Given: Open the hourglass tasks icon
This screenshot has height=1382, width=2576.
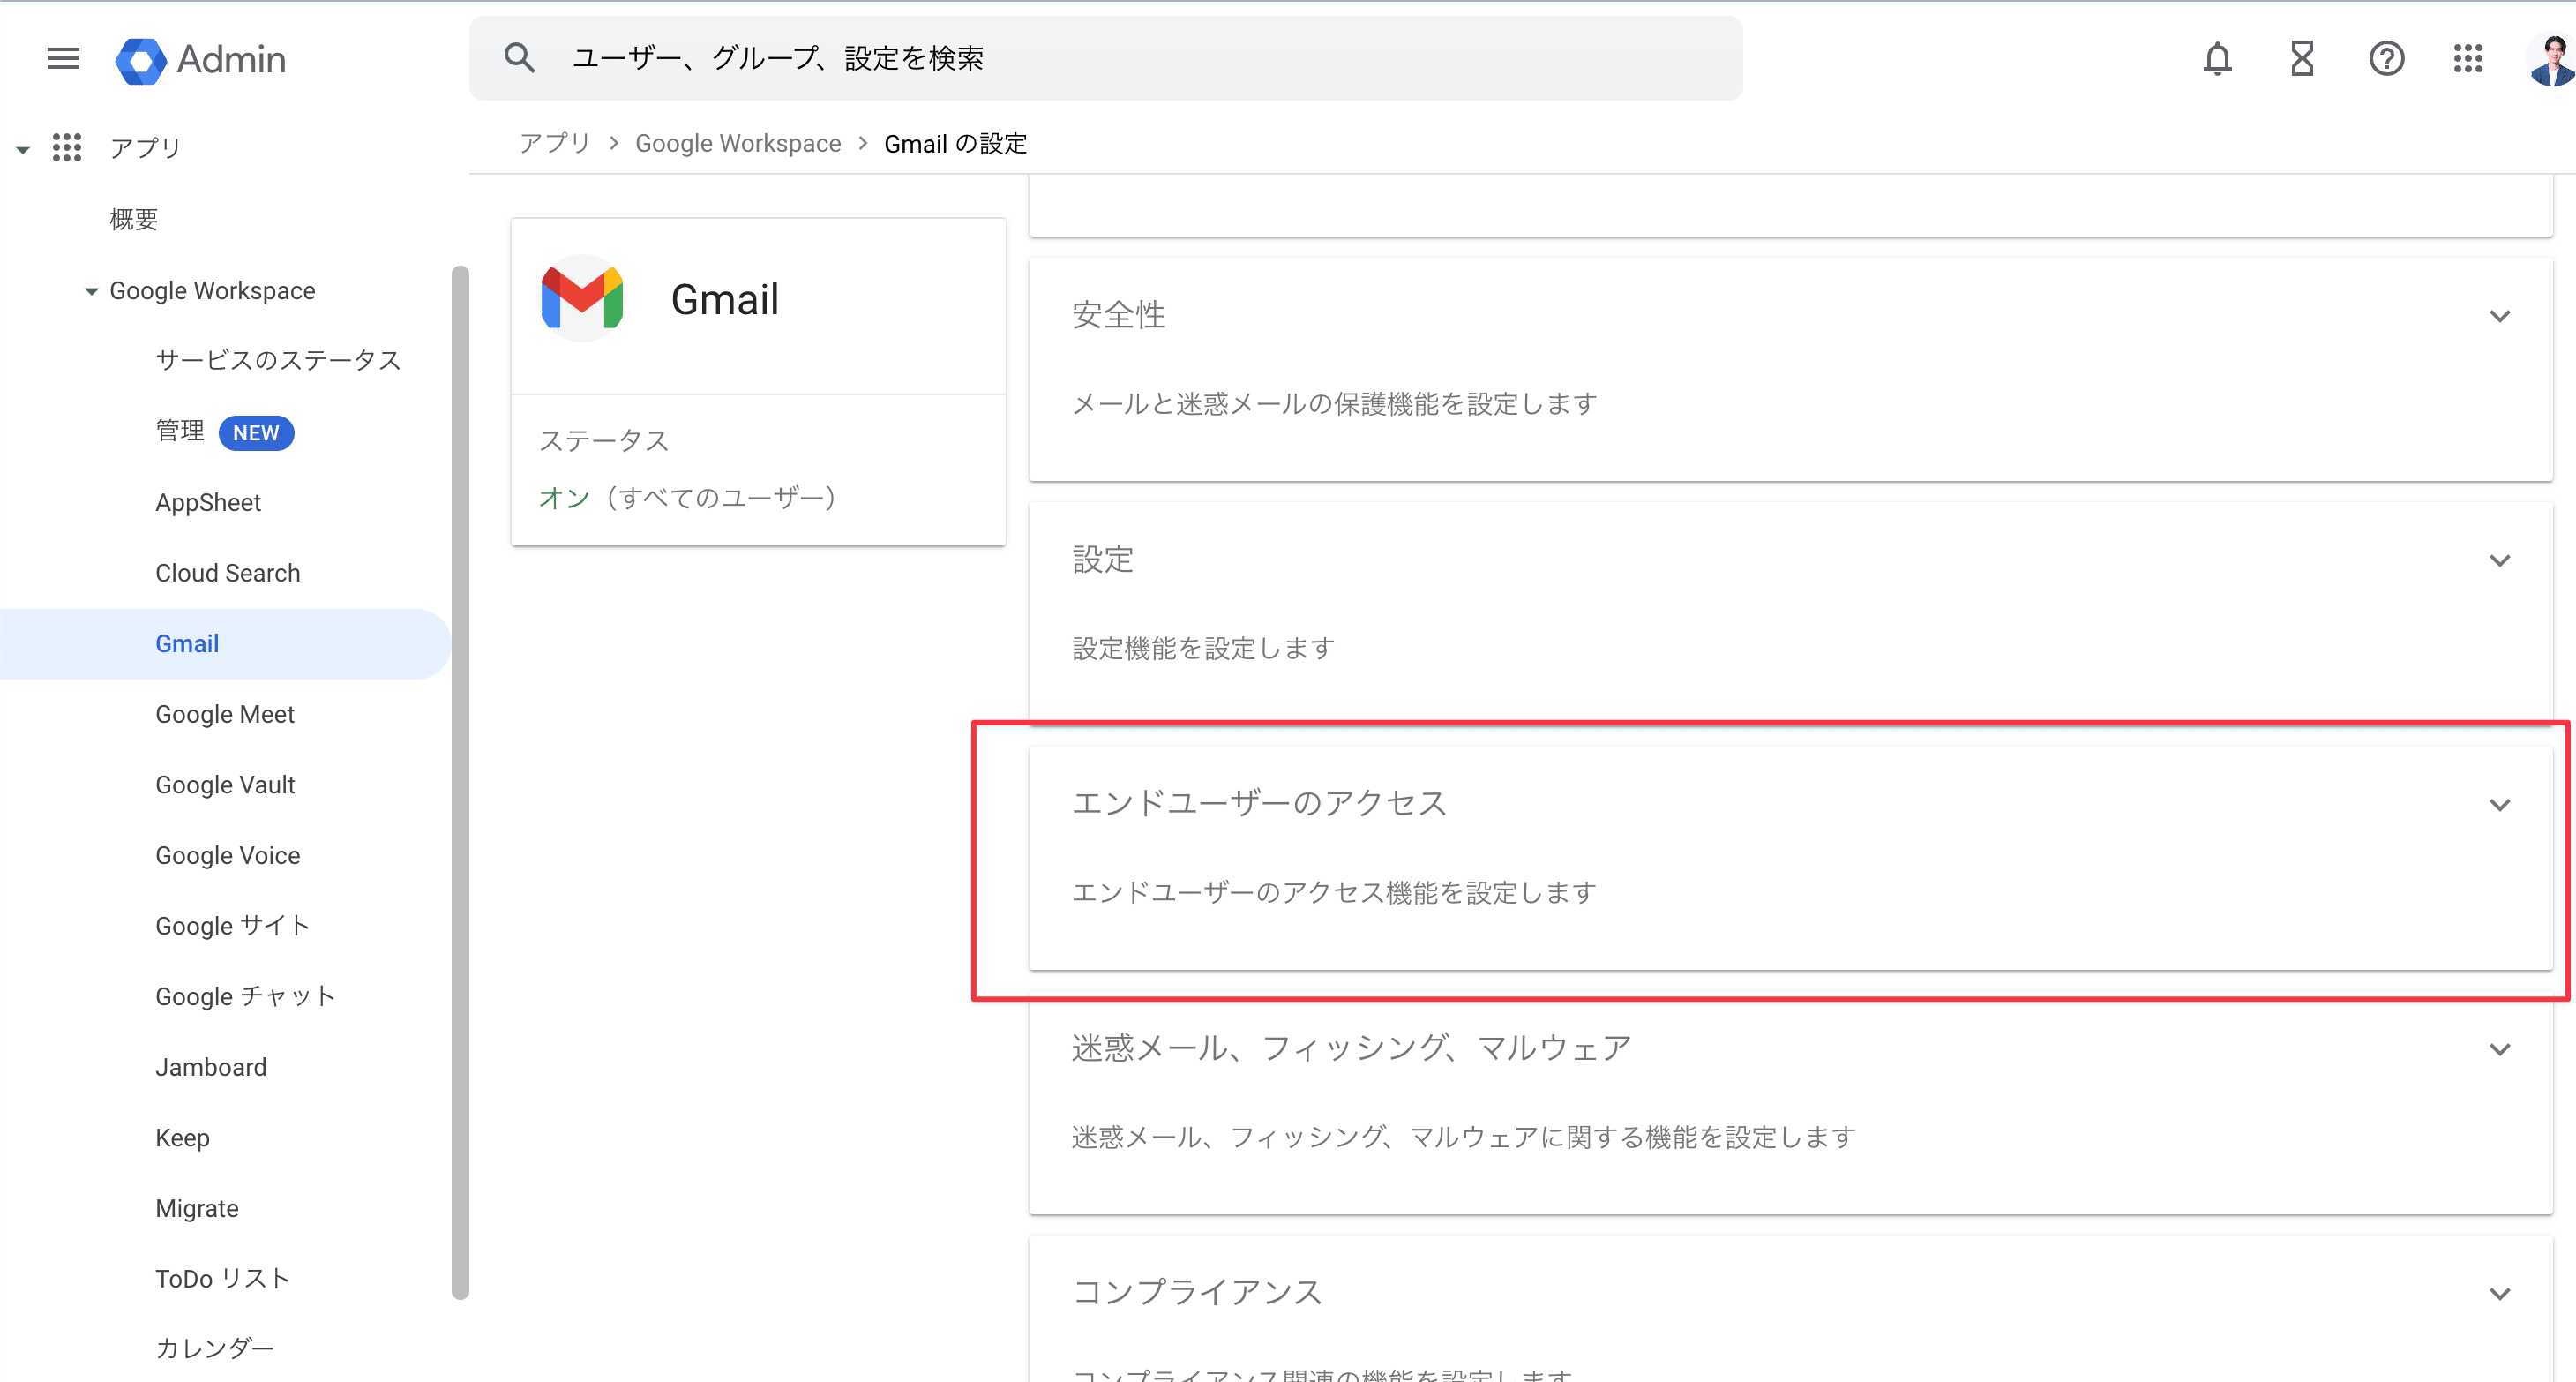Looking at the screenshot, I should (x=2302, y=59).
